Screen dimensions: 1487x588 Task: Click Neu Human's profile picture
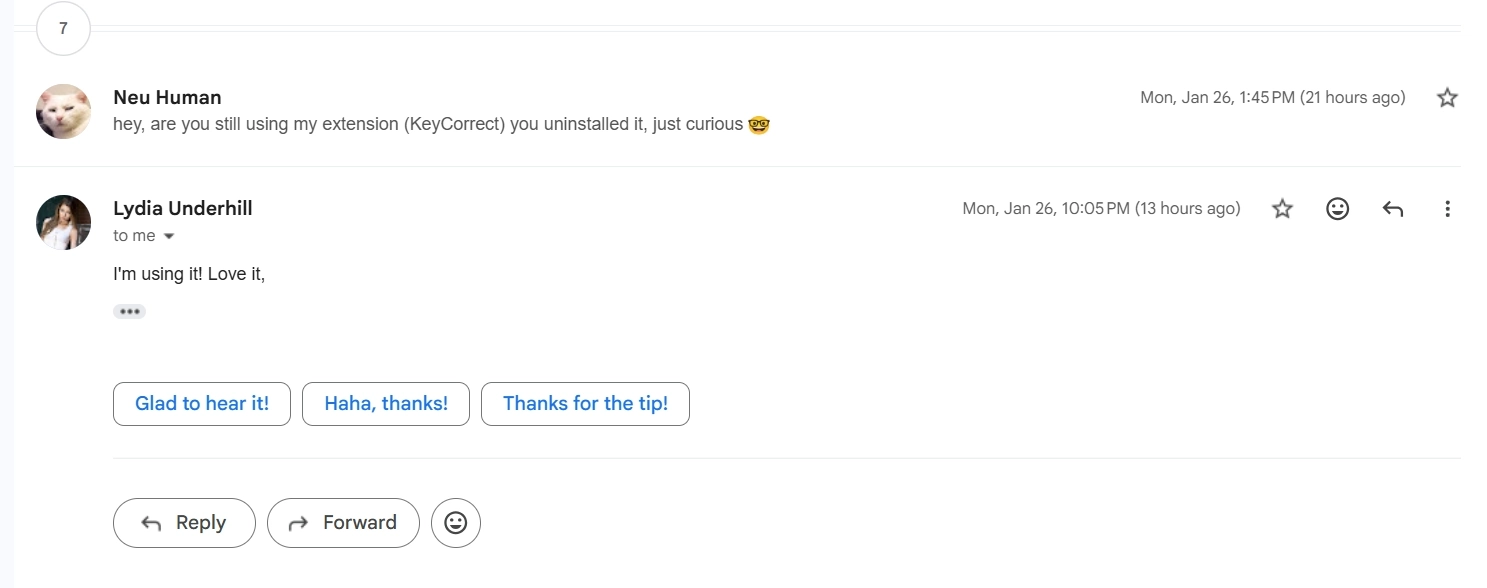[63, 110]
